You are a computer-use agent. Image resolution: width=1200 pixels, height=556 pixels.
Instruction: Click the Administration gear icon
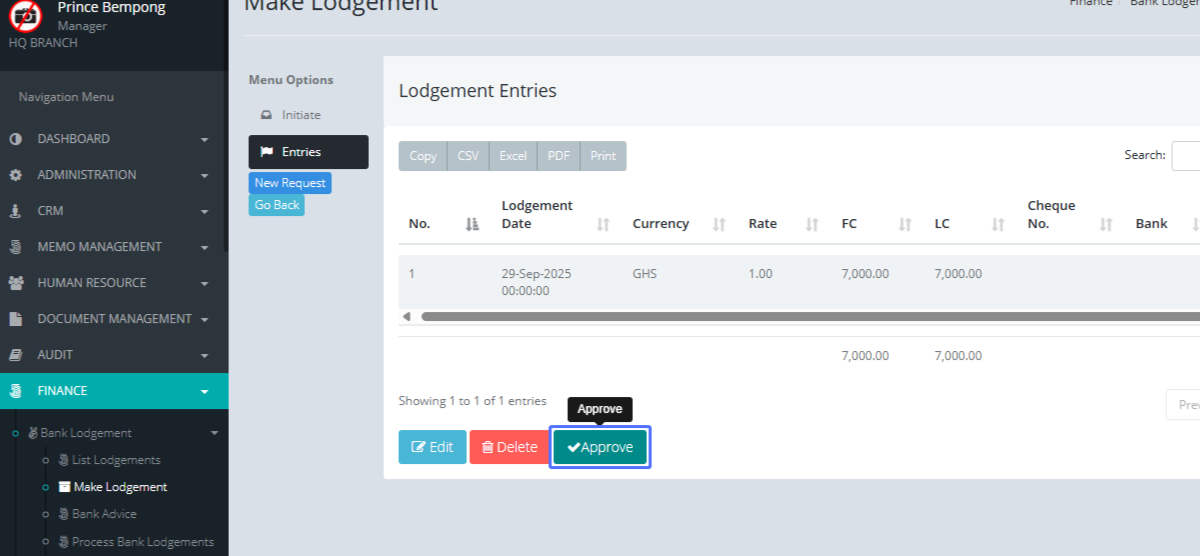(15, 175)
